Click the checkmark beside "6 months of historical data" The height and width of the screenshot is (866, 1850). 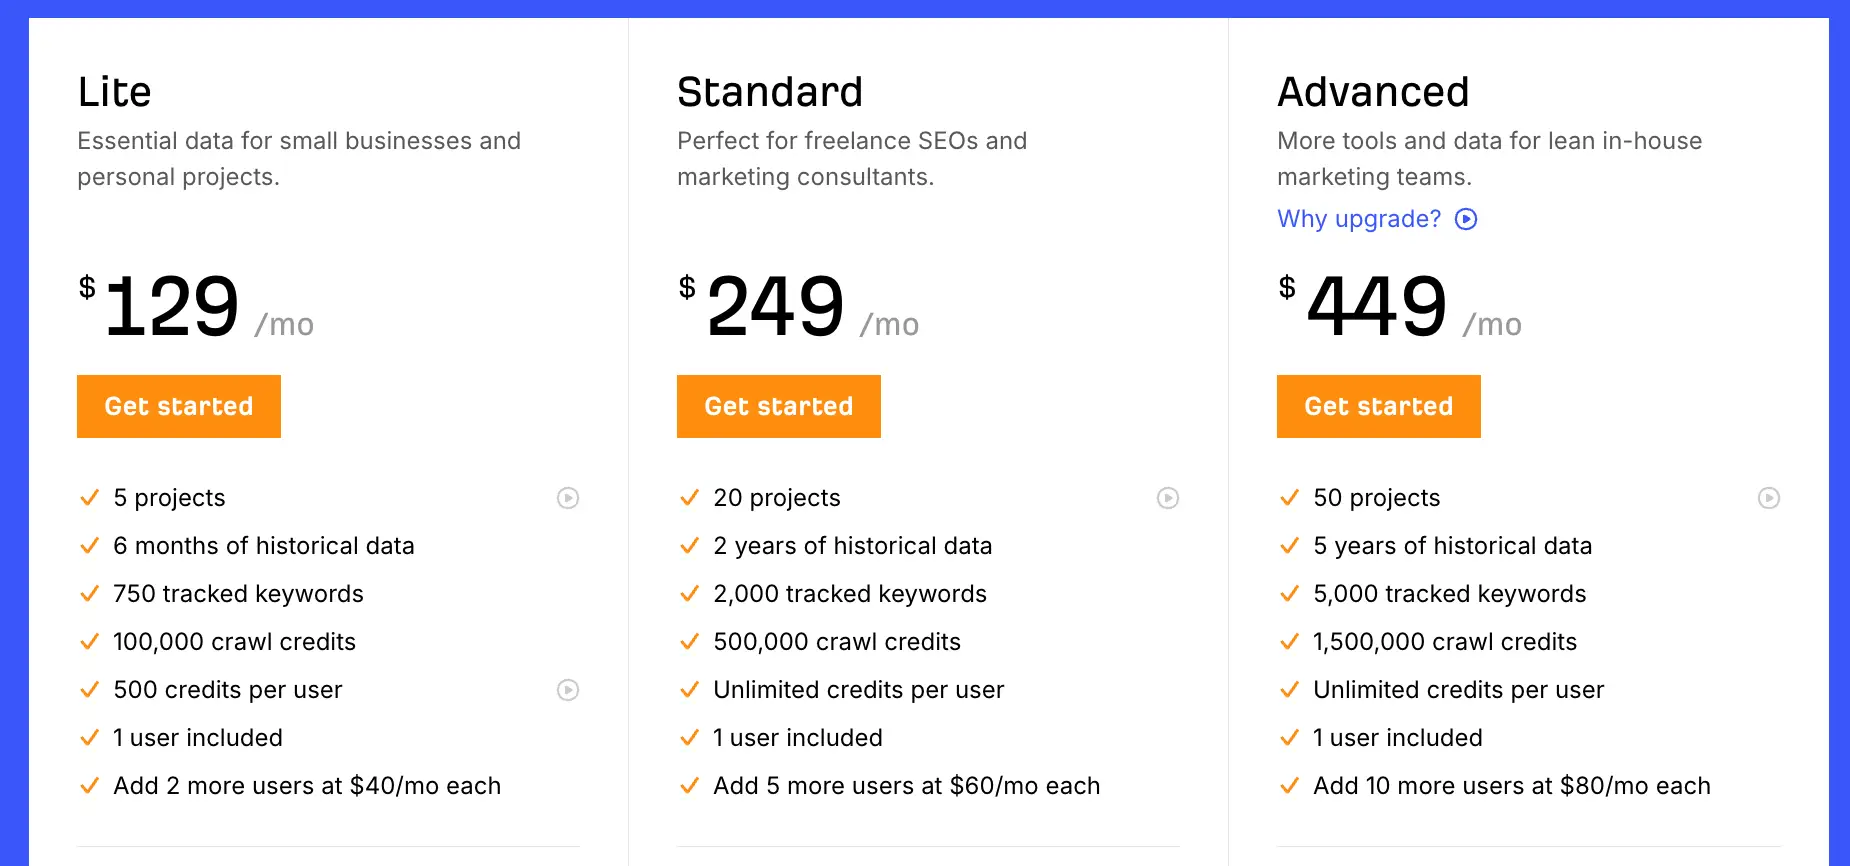(89, 545)
